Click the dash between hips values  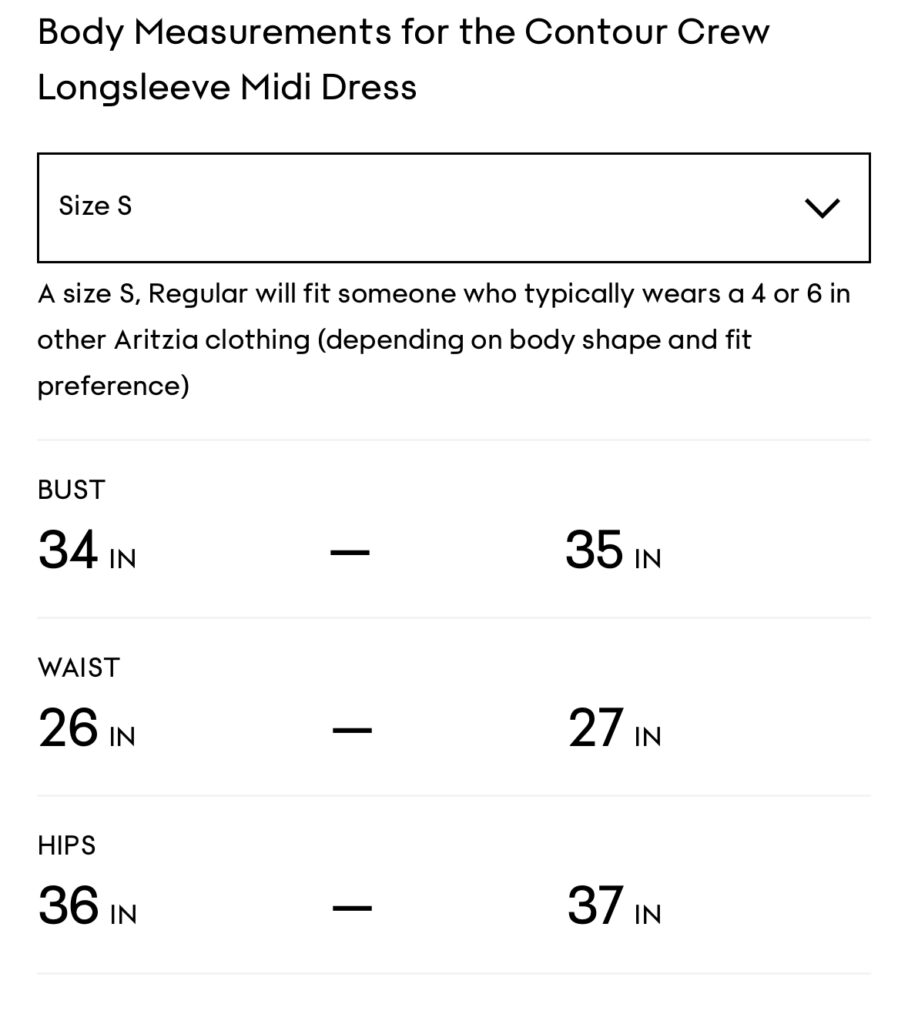point(351,908)
